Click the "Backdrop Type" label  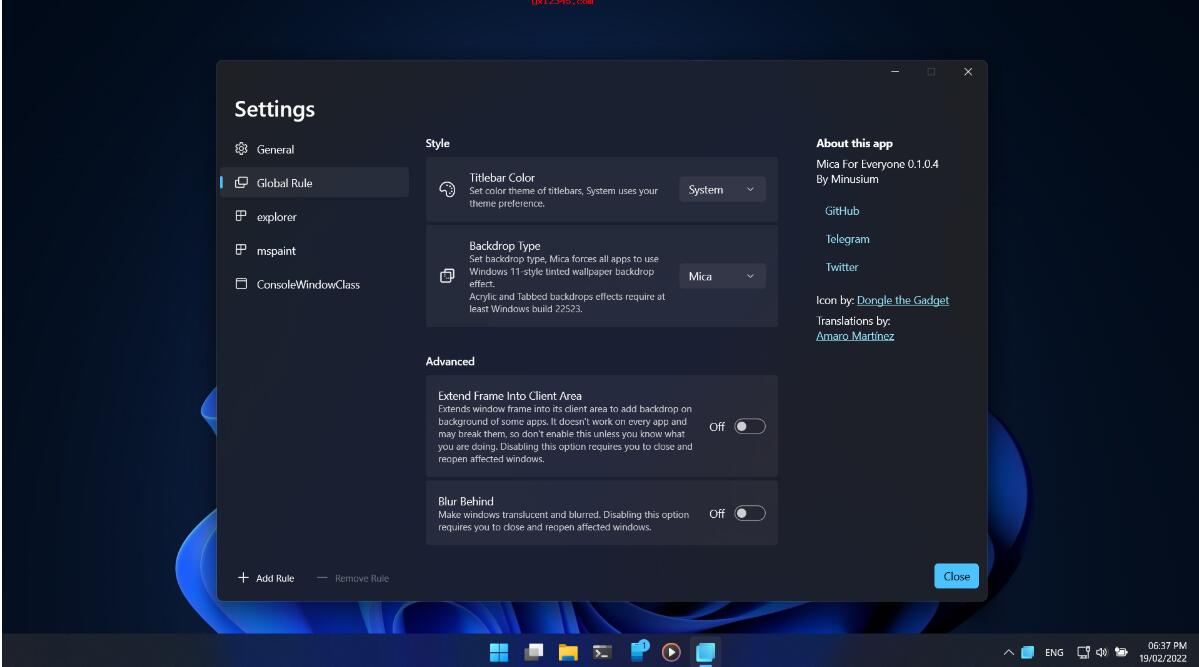click(x=505, y=246)
